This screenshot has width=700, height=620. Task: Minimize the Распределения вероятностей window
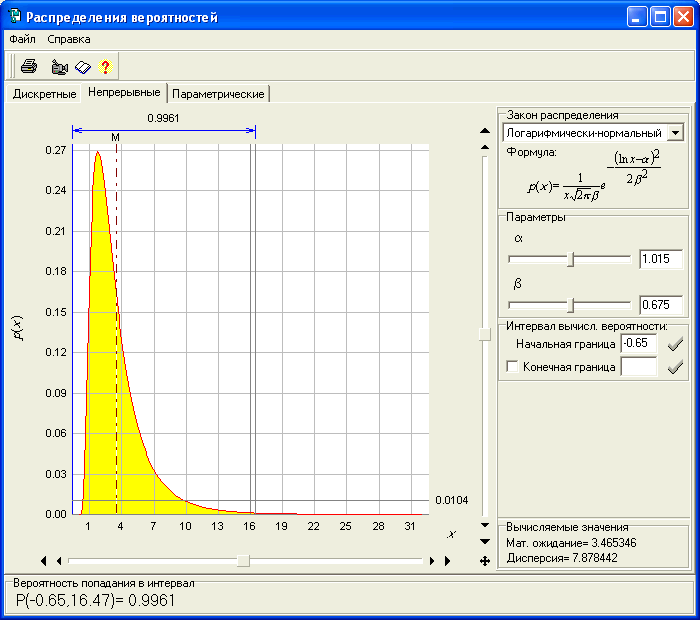(637, 17)
